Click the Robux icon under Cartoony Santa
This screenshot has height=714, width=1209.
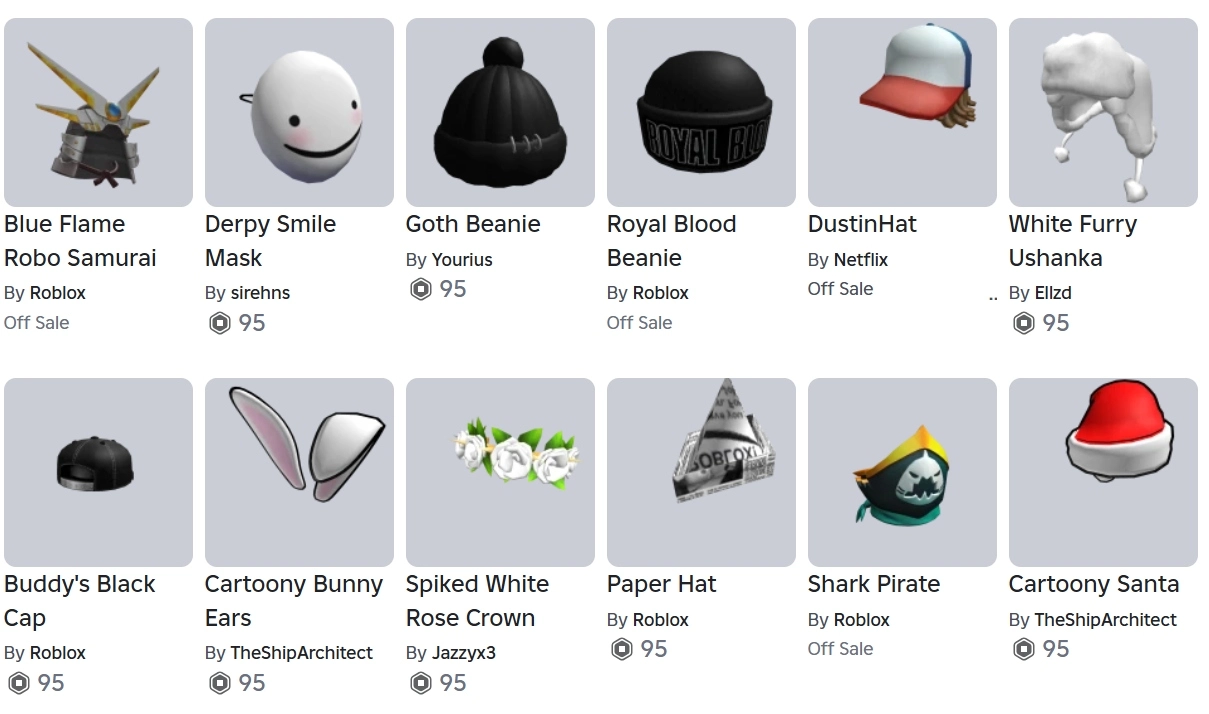click(1024, 649)
